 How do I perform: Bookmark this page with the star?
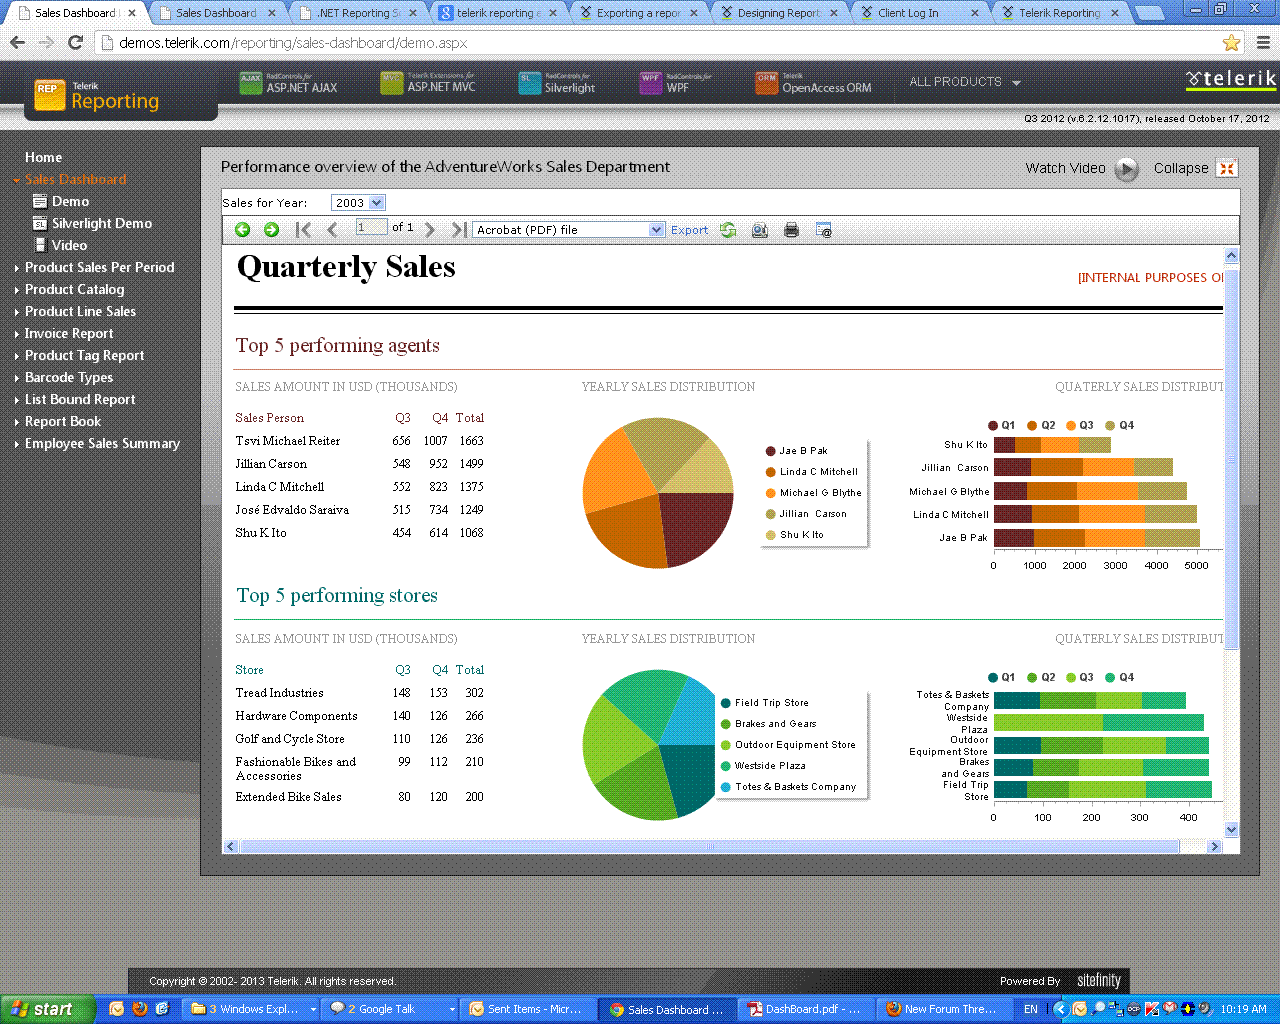pos(1231,43)
